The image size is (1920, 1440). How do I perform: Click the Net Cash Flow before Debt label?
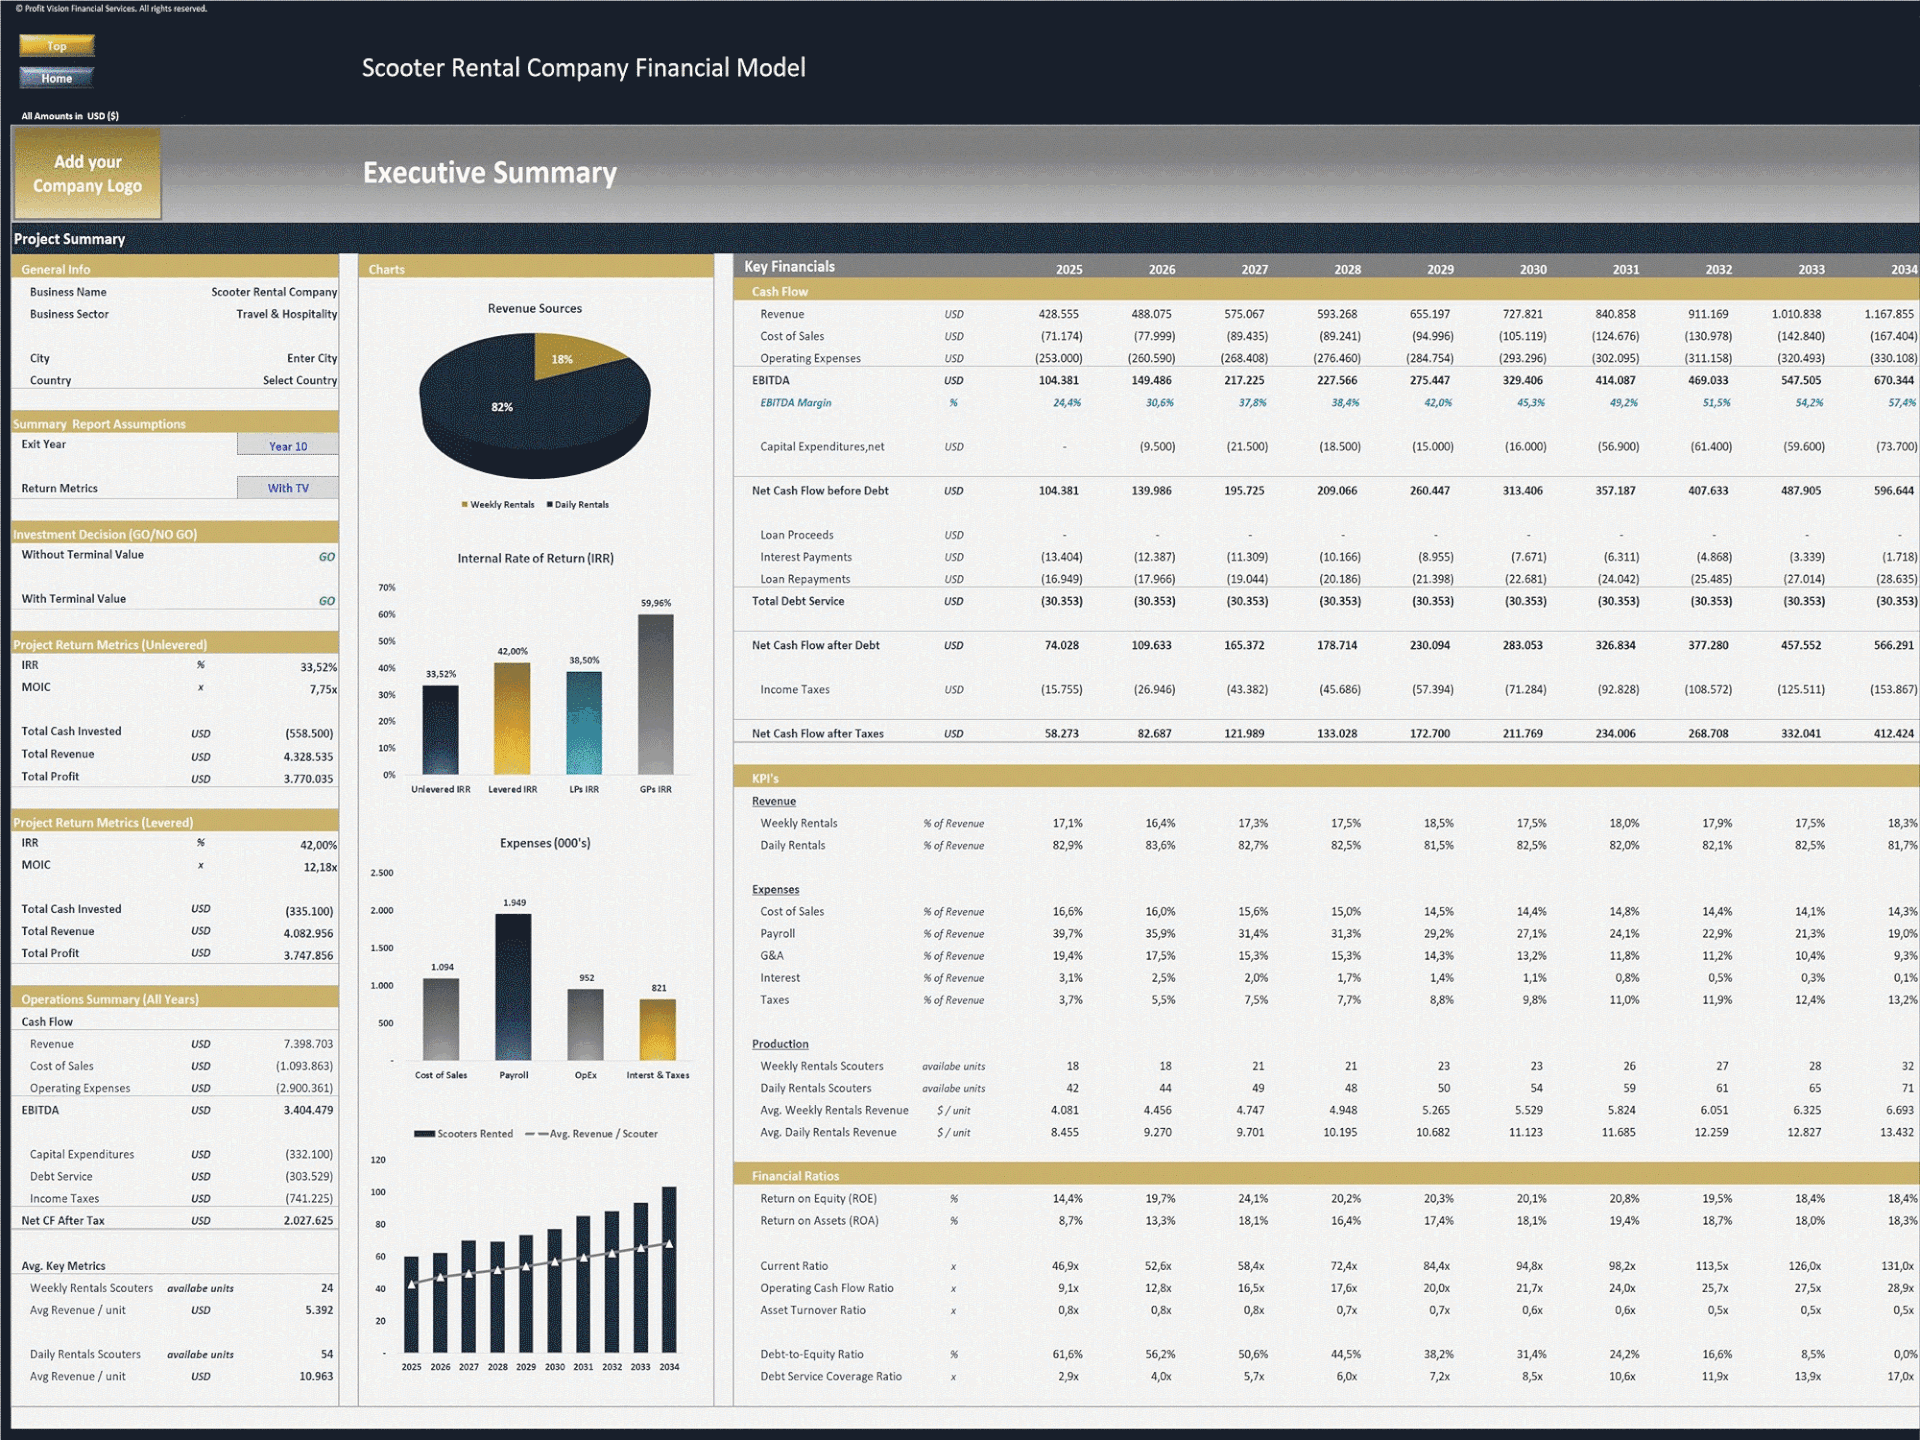[820, 491]
